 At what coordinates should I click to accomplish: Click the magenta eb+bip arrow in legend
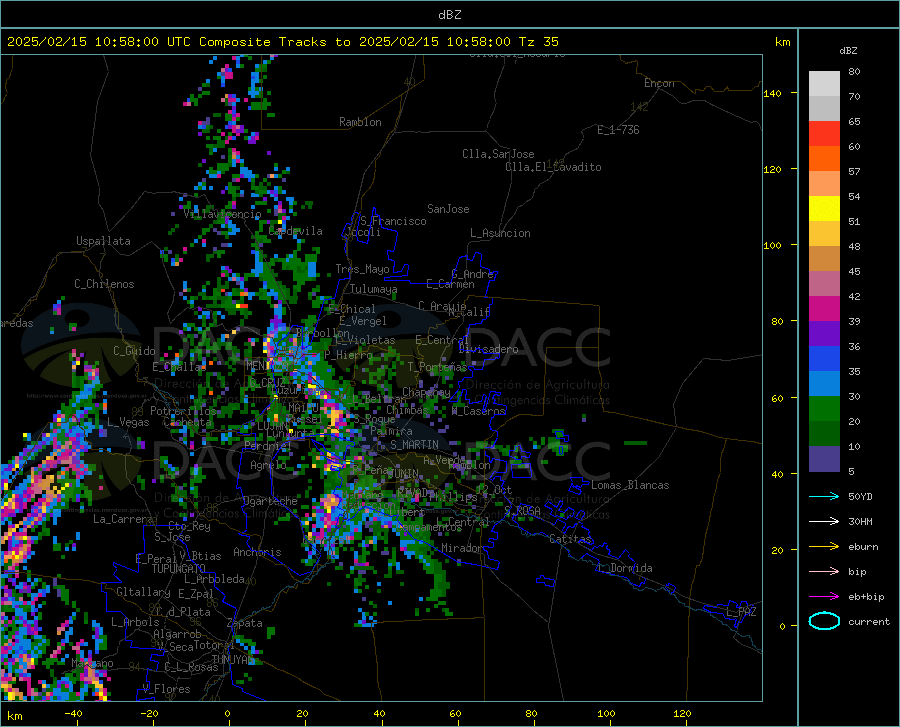click(x=824, y=596)
